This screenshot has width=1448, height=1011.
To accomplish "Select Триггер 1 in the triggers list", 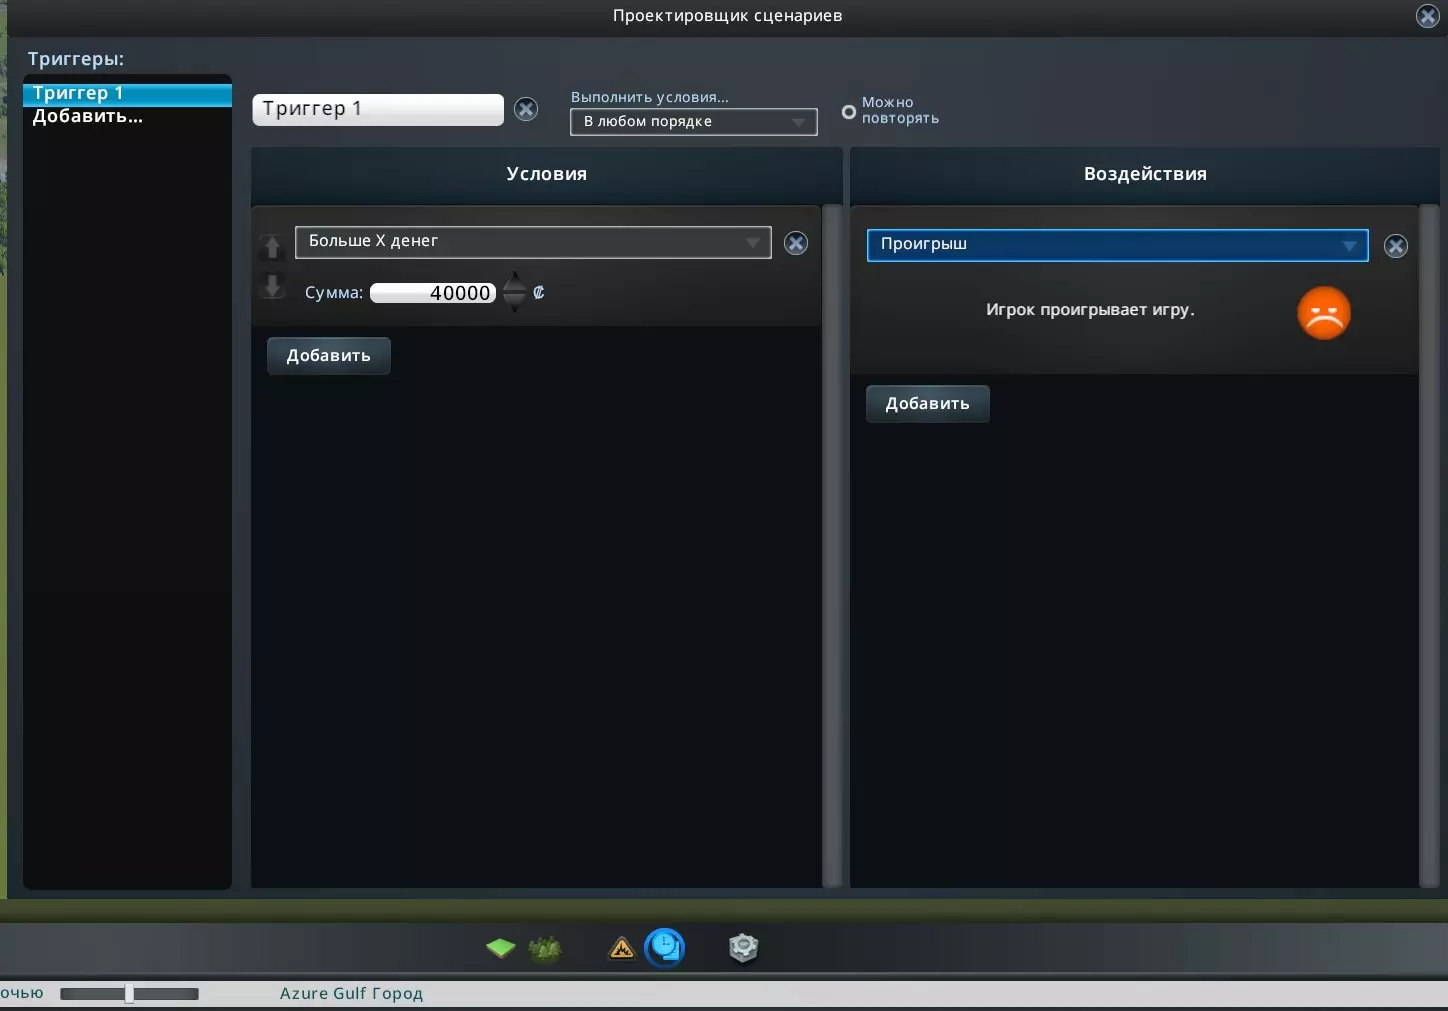I will tap(127, 94).
